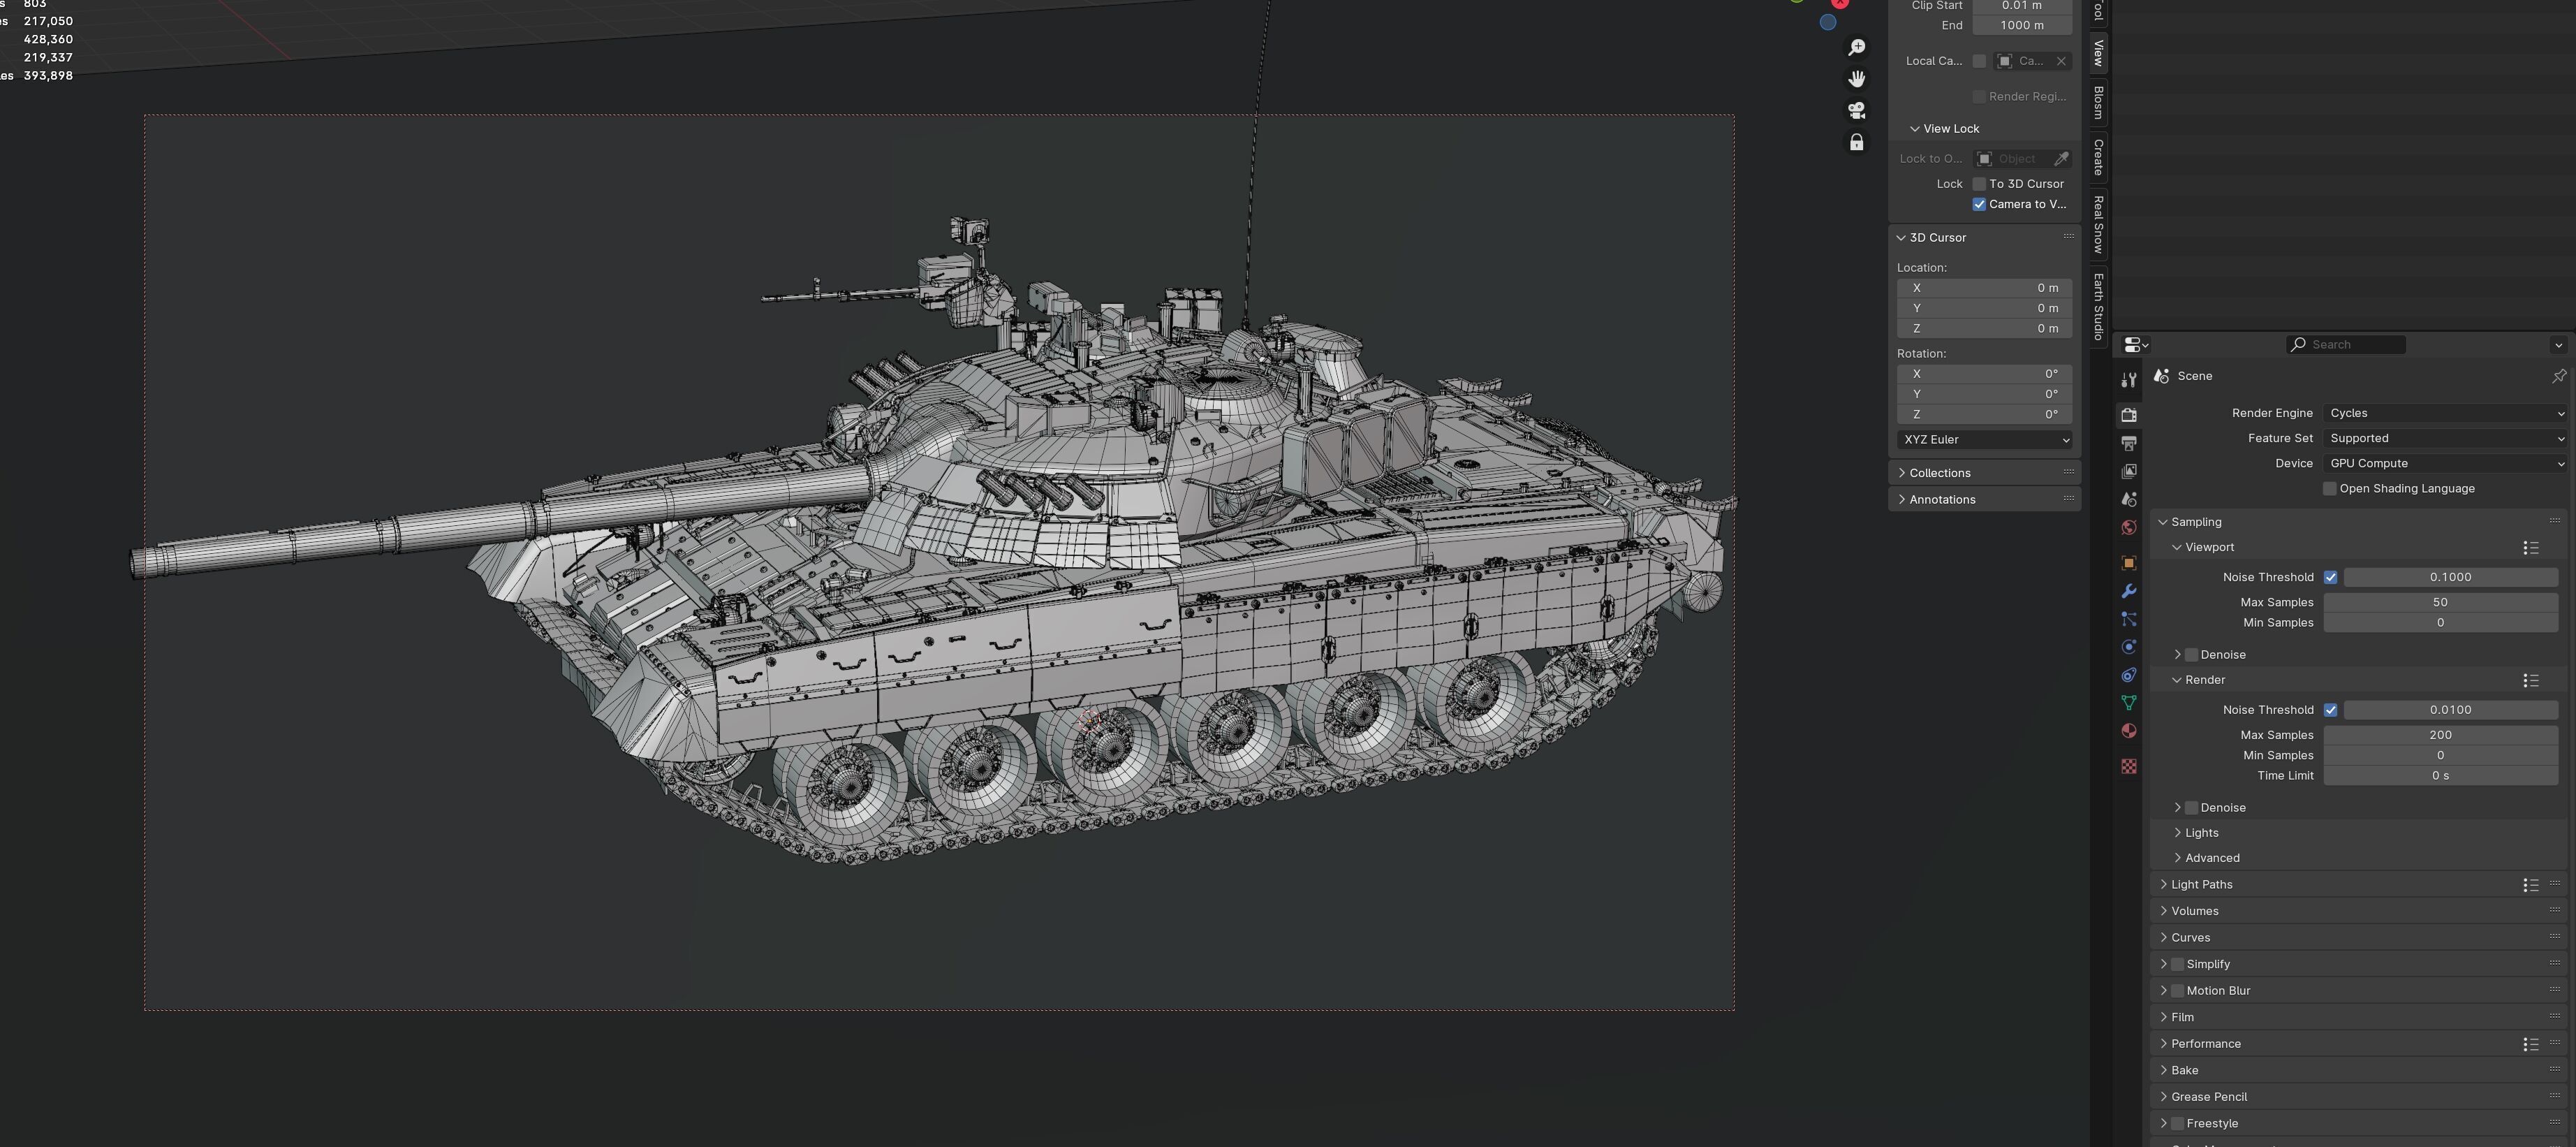Screen dimensions: 2576x1147
Task: Open the Object Data properties tab
Action: 2129,703
